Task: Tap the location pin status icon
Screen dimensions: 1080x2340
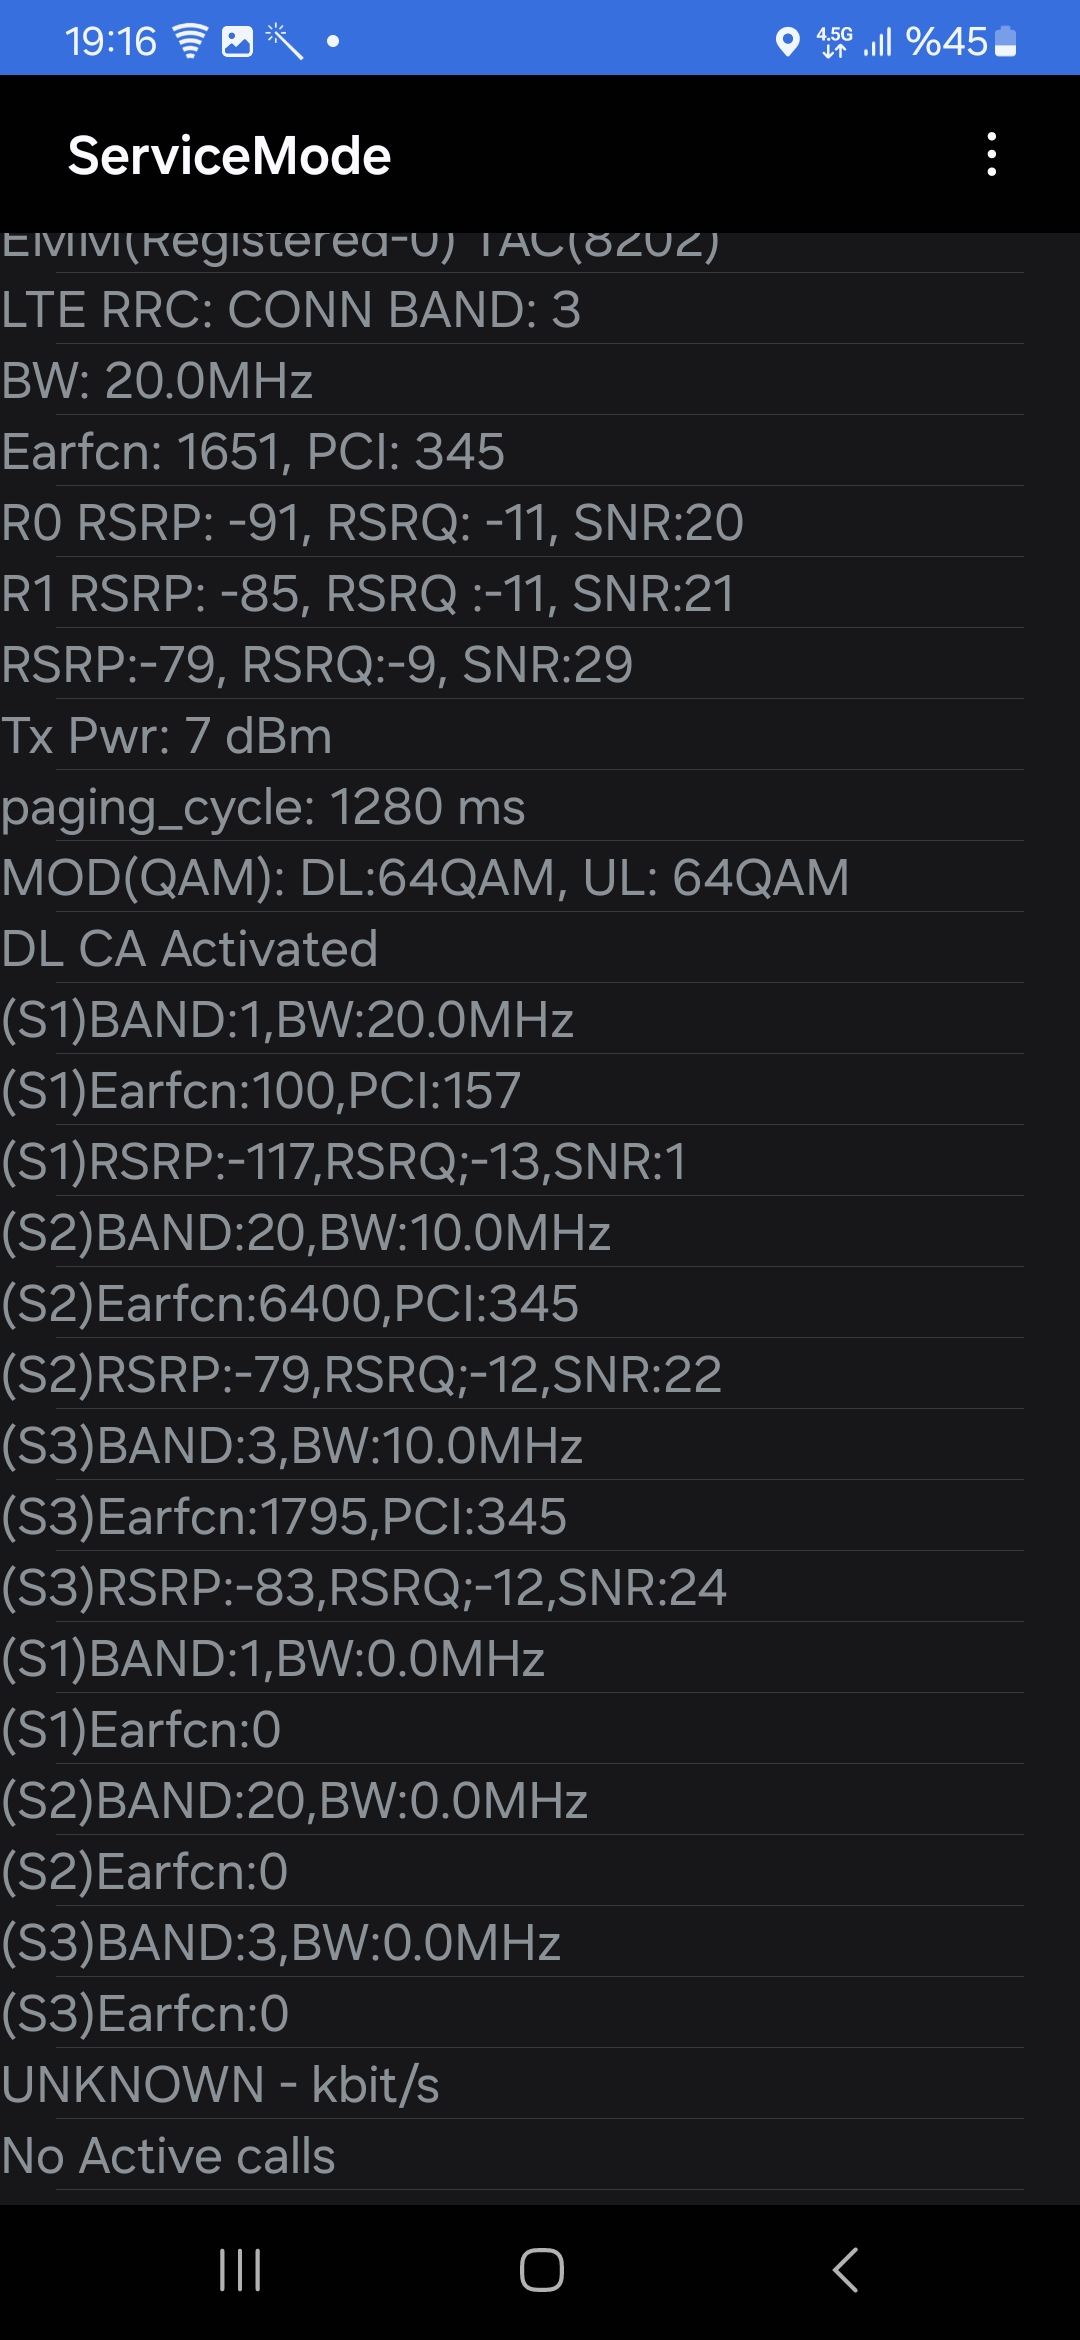Action: point(788,42)
